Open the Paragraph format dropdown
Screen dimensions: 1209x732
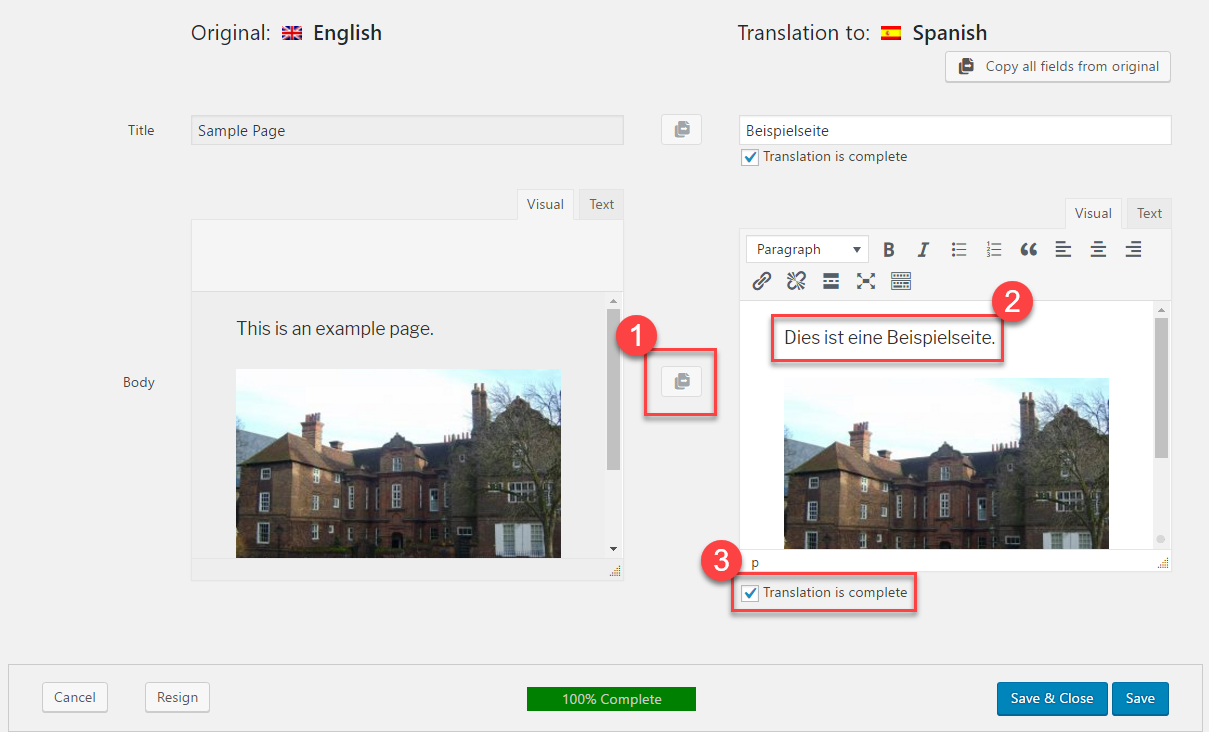tap(808, 250)
